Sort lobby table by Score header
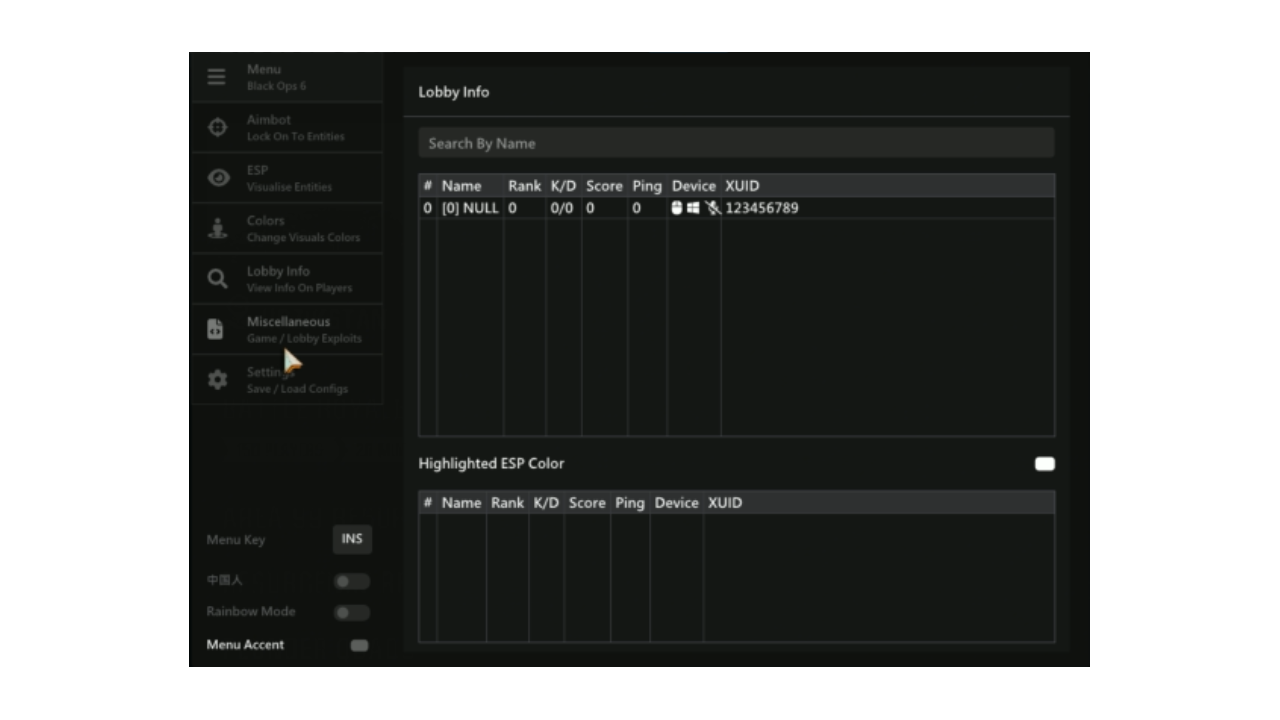 click(604, 186)
